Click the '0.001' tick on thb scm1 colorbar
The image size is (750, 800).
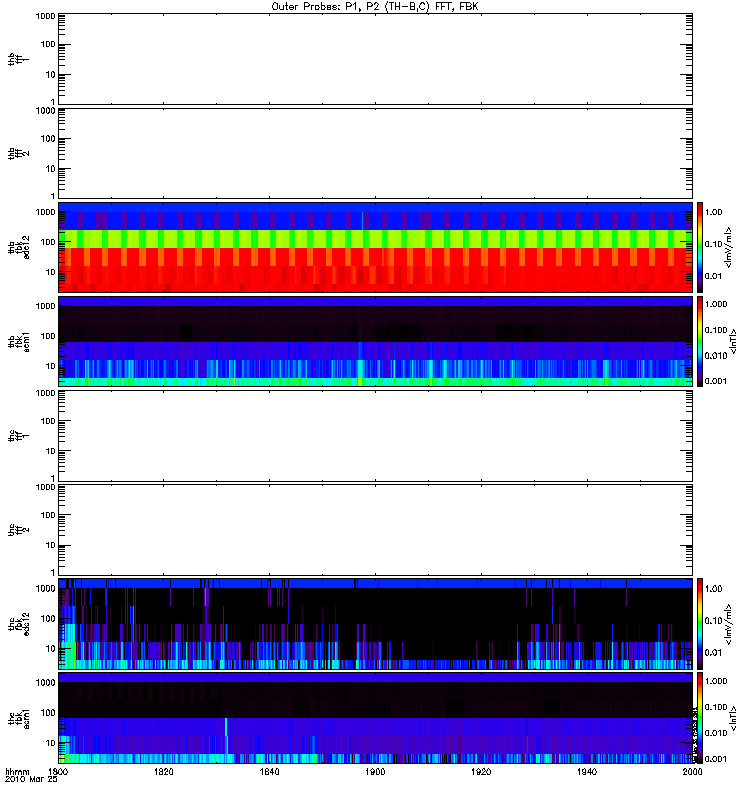coord(716,381)
